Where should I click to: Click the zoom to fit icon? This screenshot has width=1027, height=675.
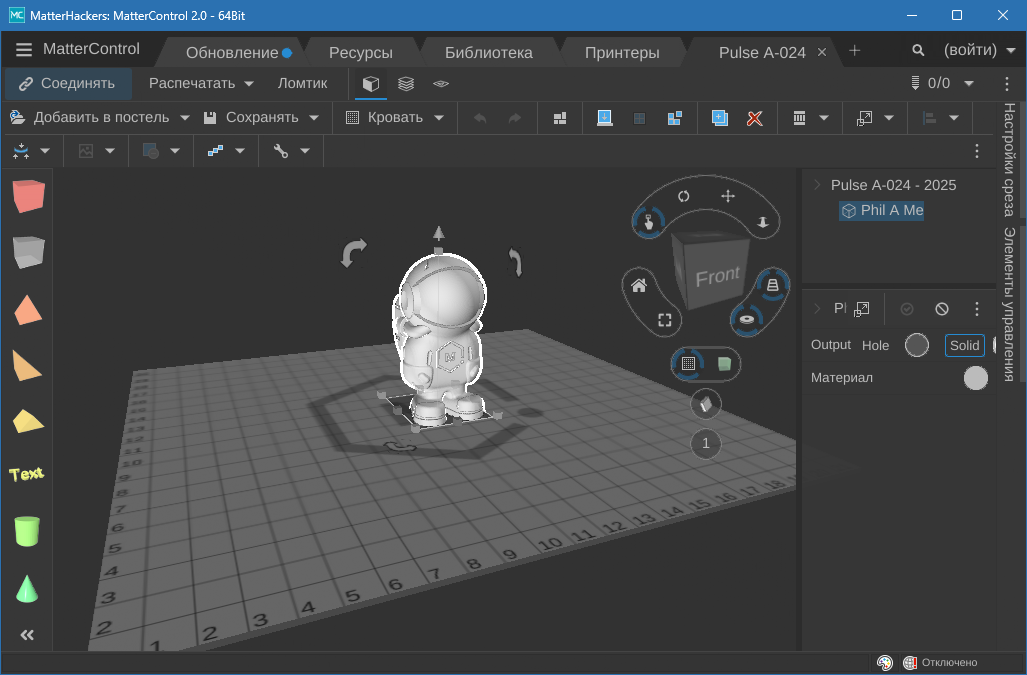point(665,319)
